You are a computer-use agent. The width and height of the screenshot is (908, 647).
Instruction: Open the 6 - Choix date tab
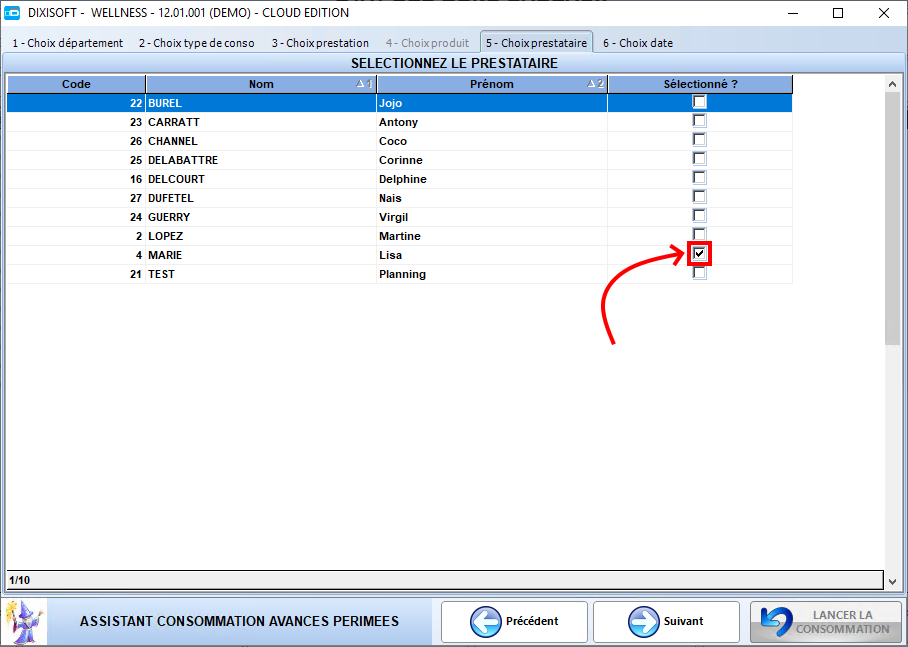(638, 43)
